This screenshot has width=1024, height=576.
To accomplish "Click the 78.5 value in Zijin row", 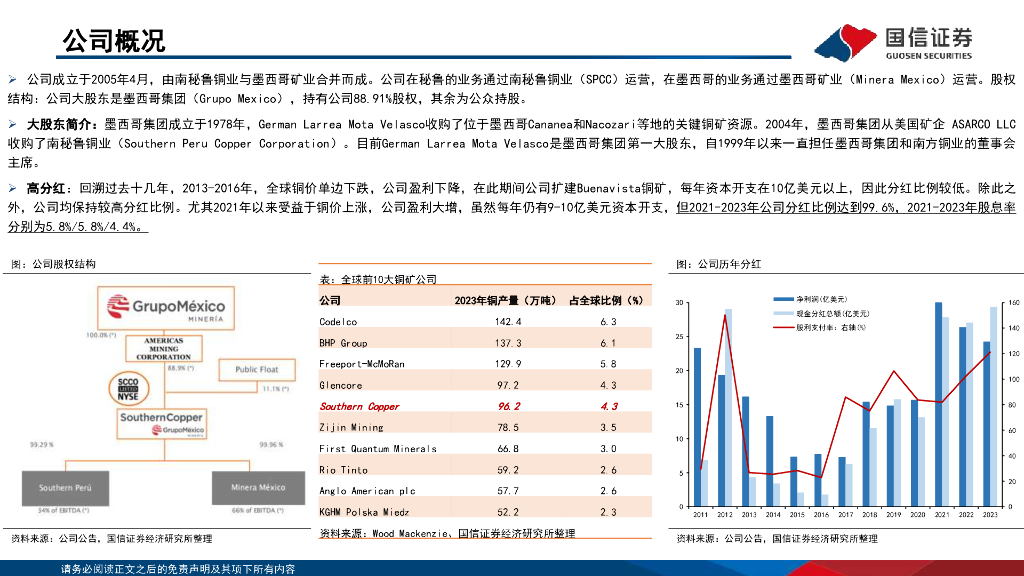I will [508, 427].
